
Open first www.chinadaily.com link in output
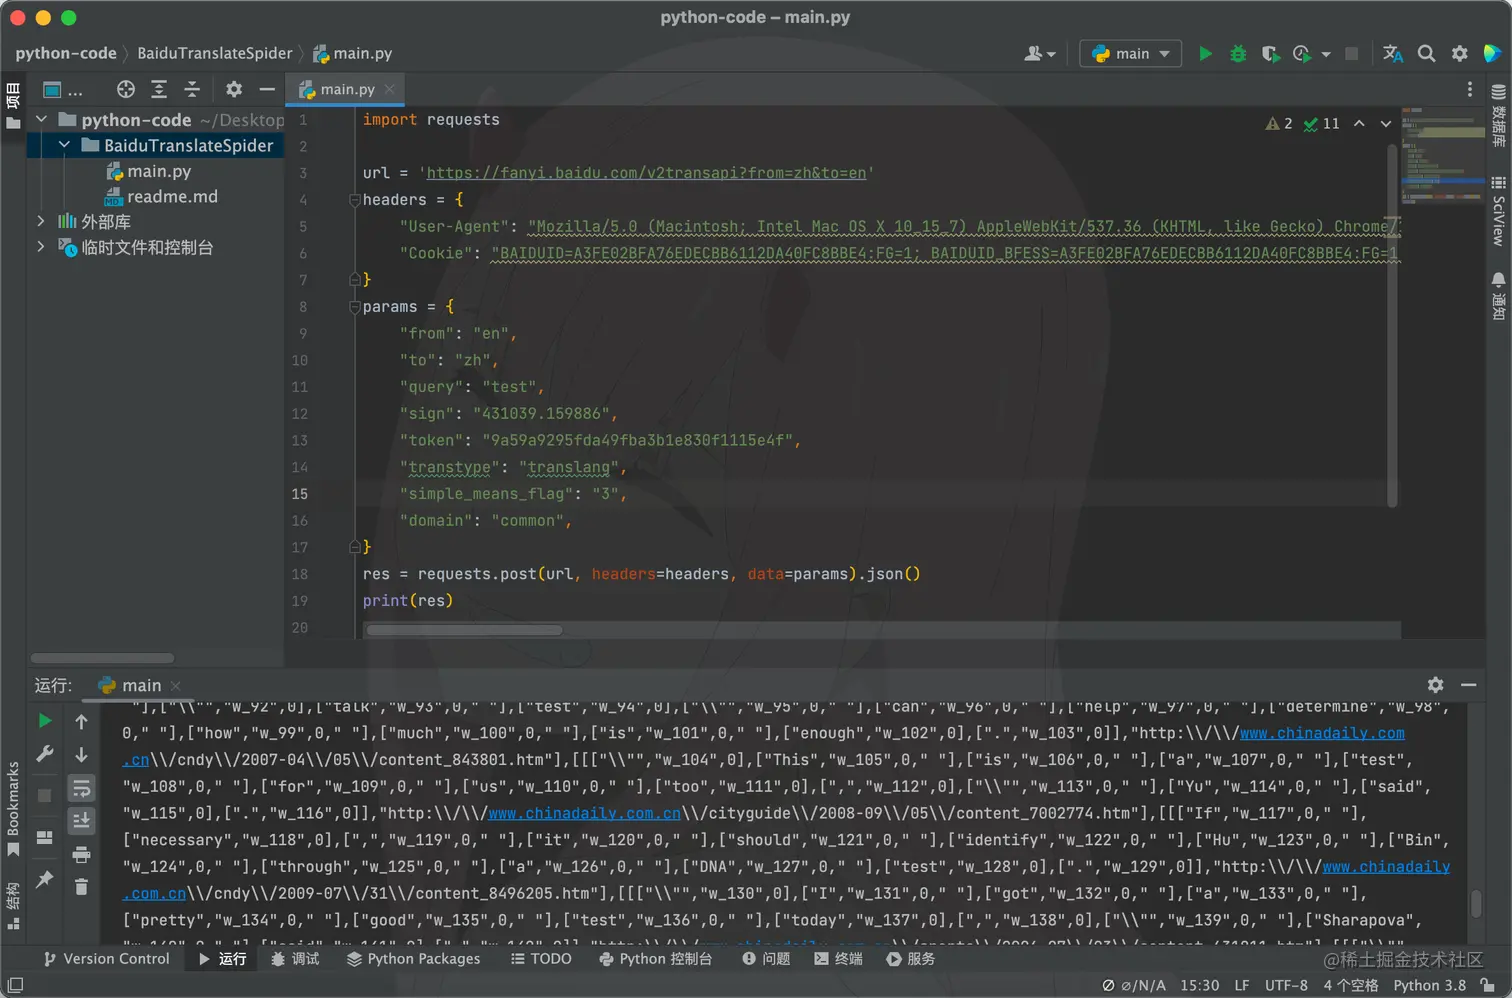pos(1322,733)
